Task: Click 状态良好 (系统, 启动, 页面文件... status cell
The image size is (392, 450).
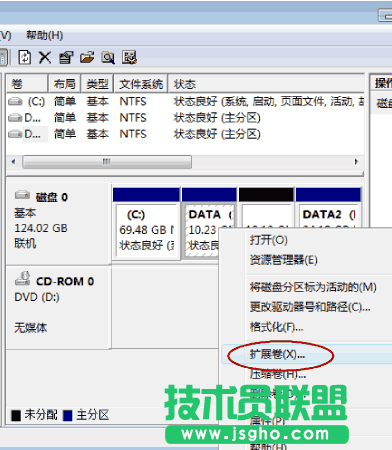Action: (x=269, y=101)
